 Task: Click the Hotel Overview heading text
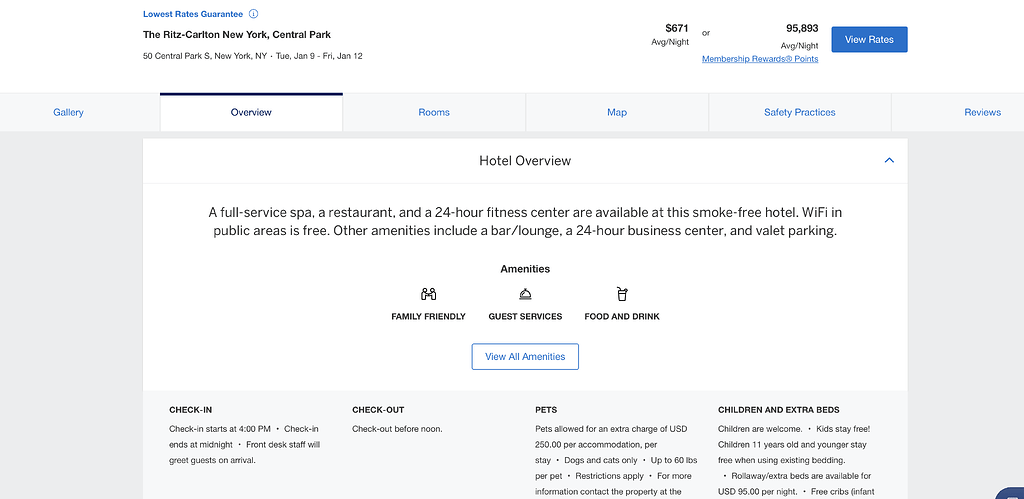(525, 160)
